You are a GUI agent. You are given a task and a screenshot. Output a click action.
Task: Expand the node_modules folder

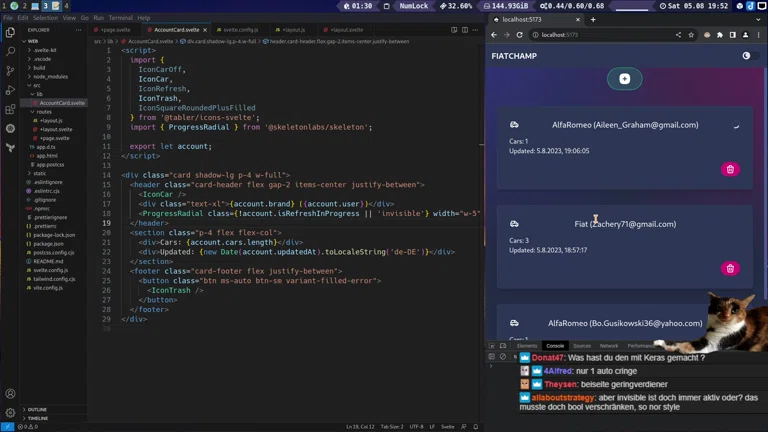coord(50,76)
